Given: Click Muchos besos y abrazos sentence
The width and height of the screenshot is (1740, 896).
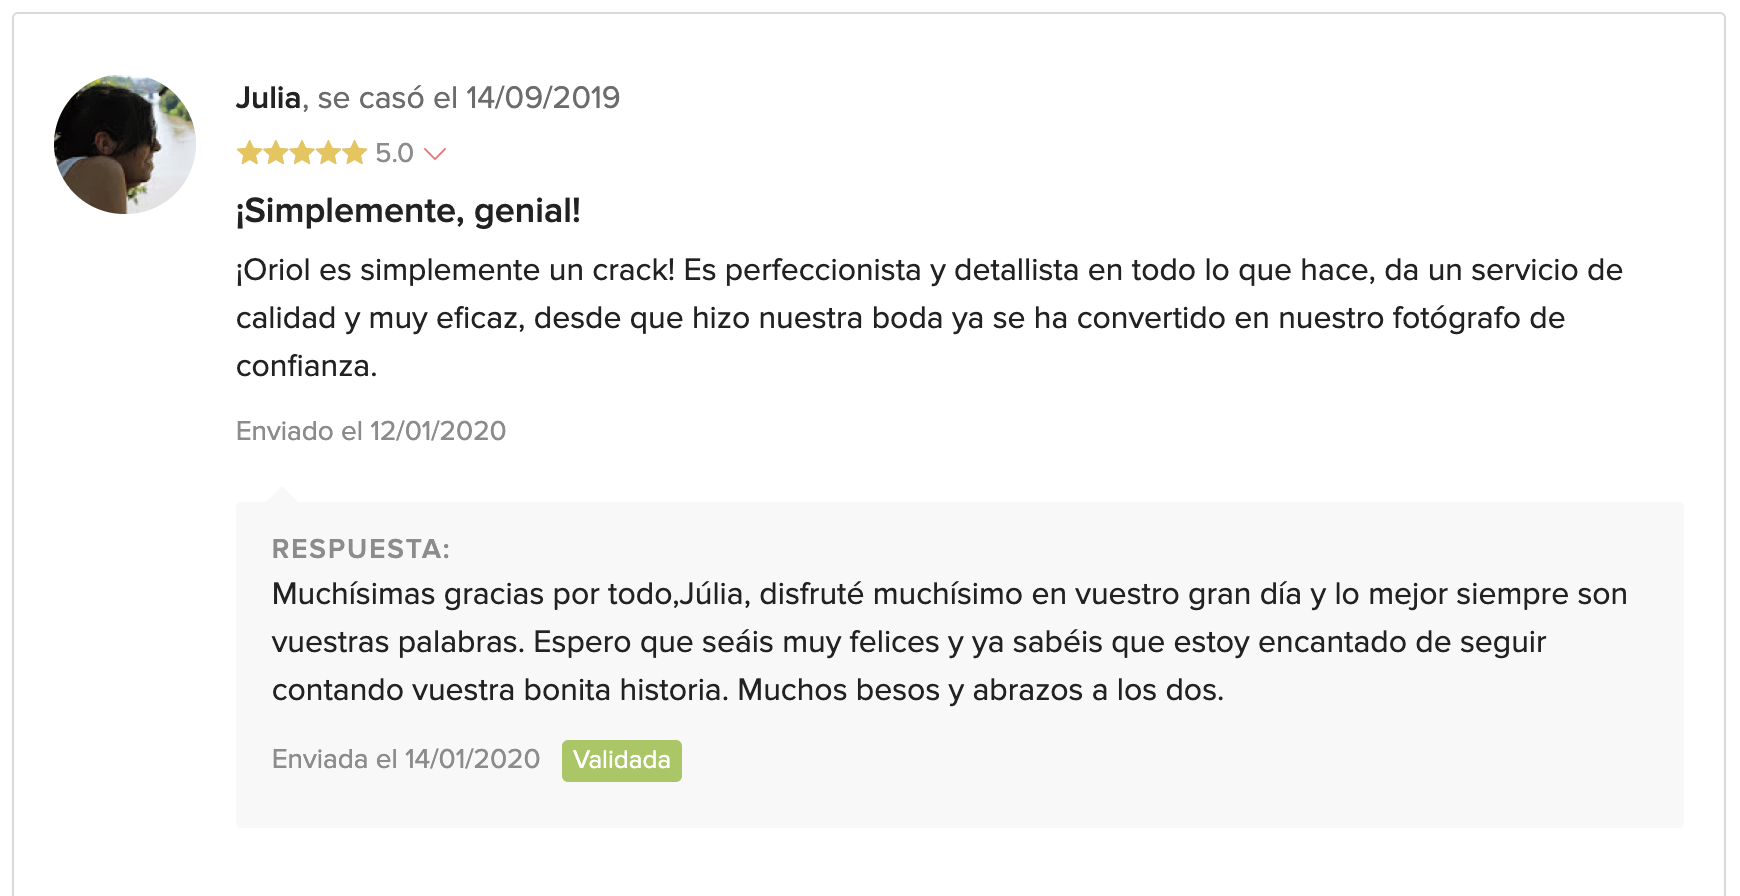Looking at the screenshot, I should [980, 690].
